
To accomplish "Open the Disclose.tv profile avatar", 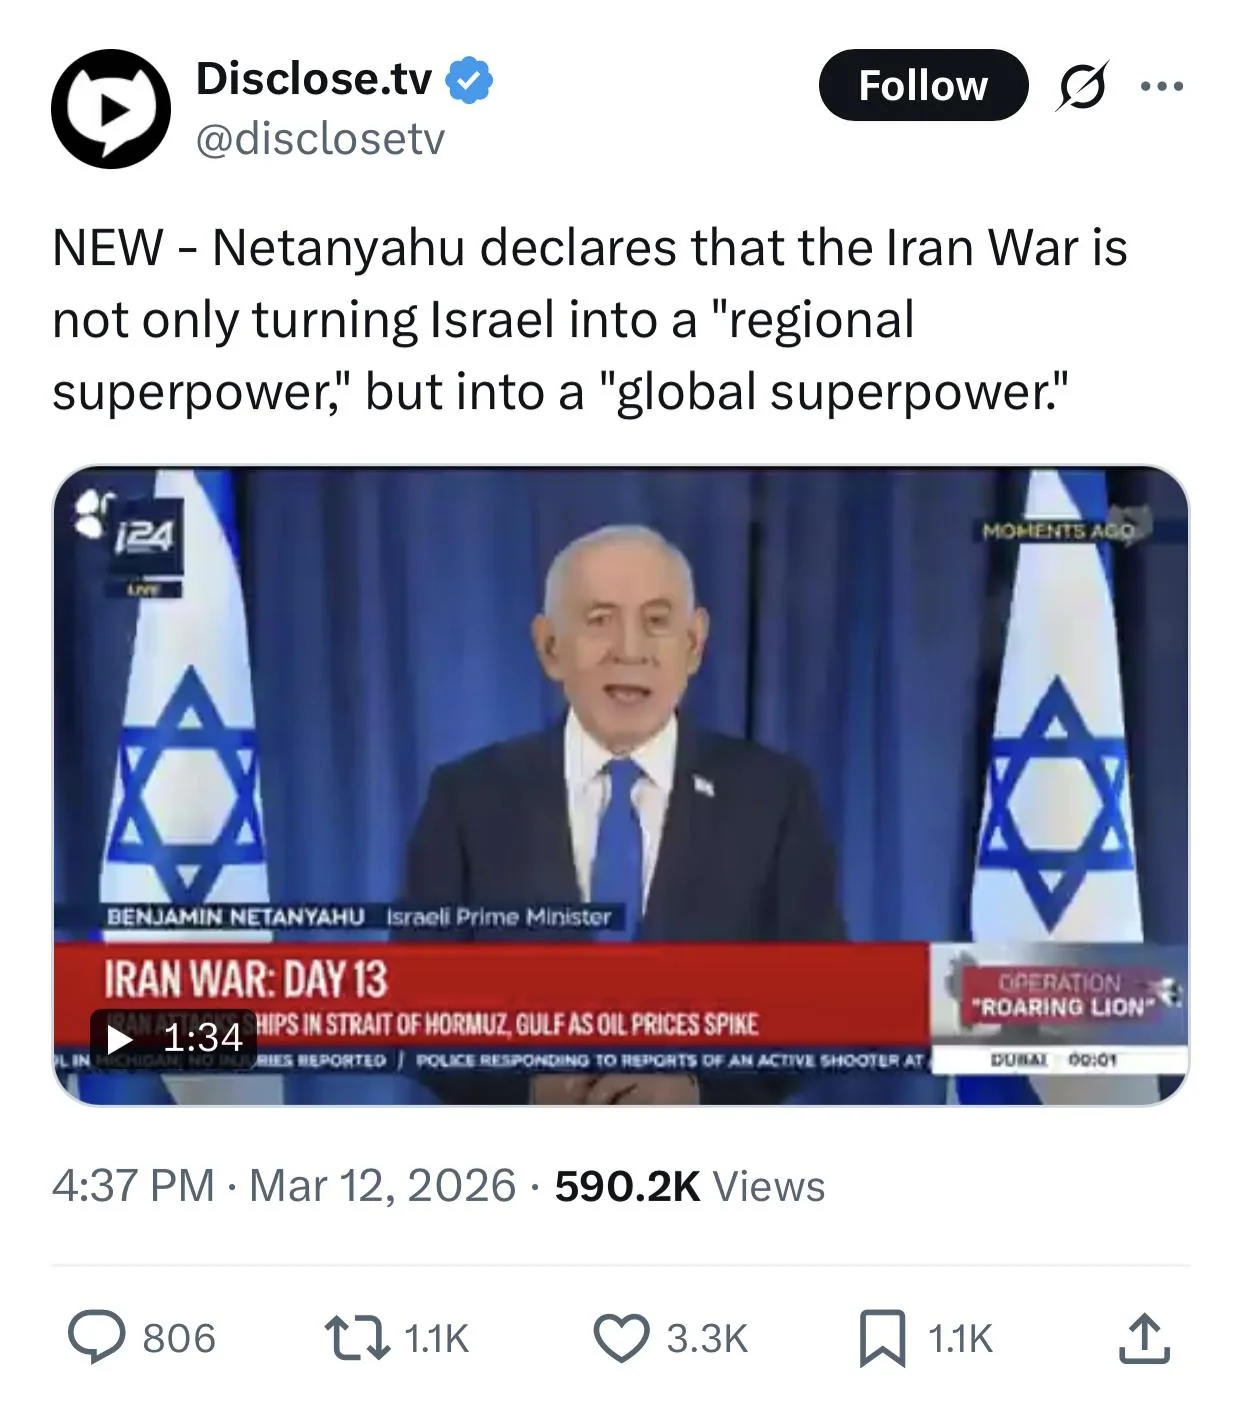I will pos(111,108).
